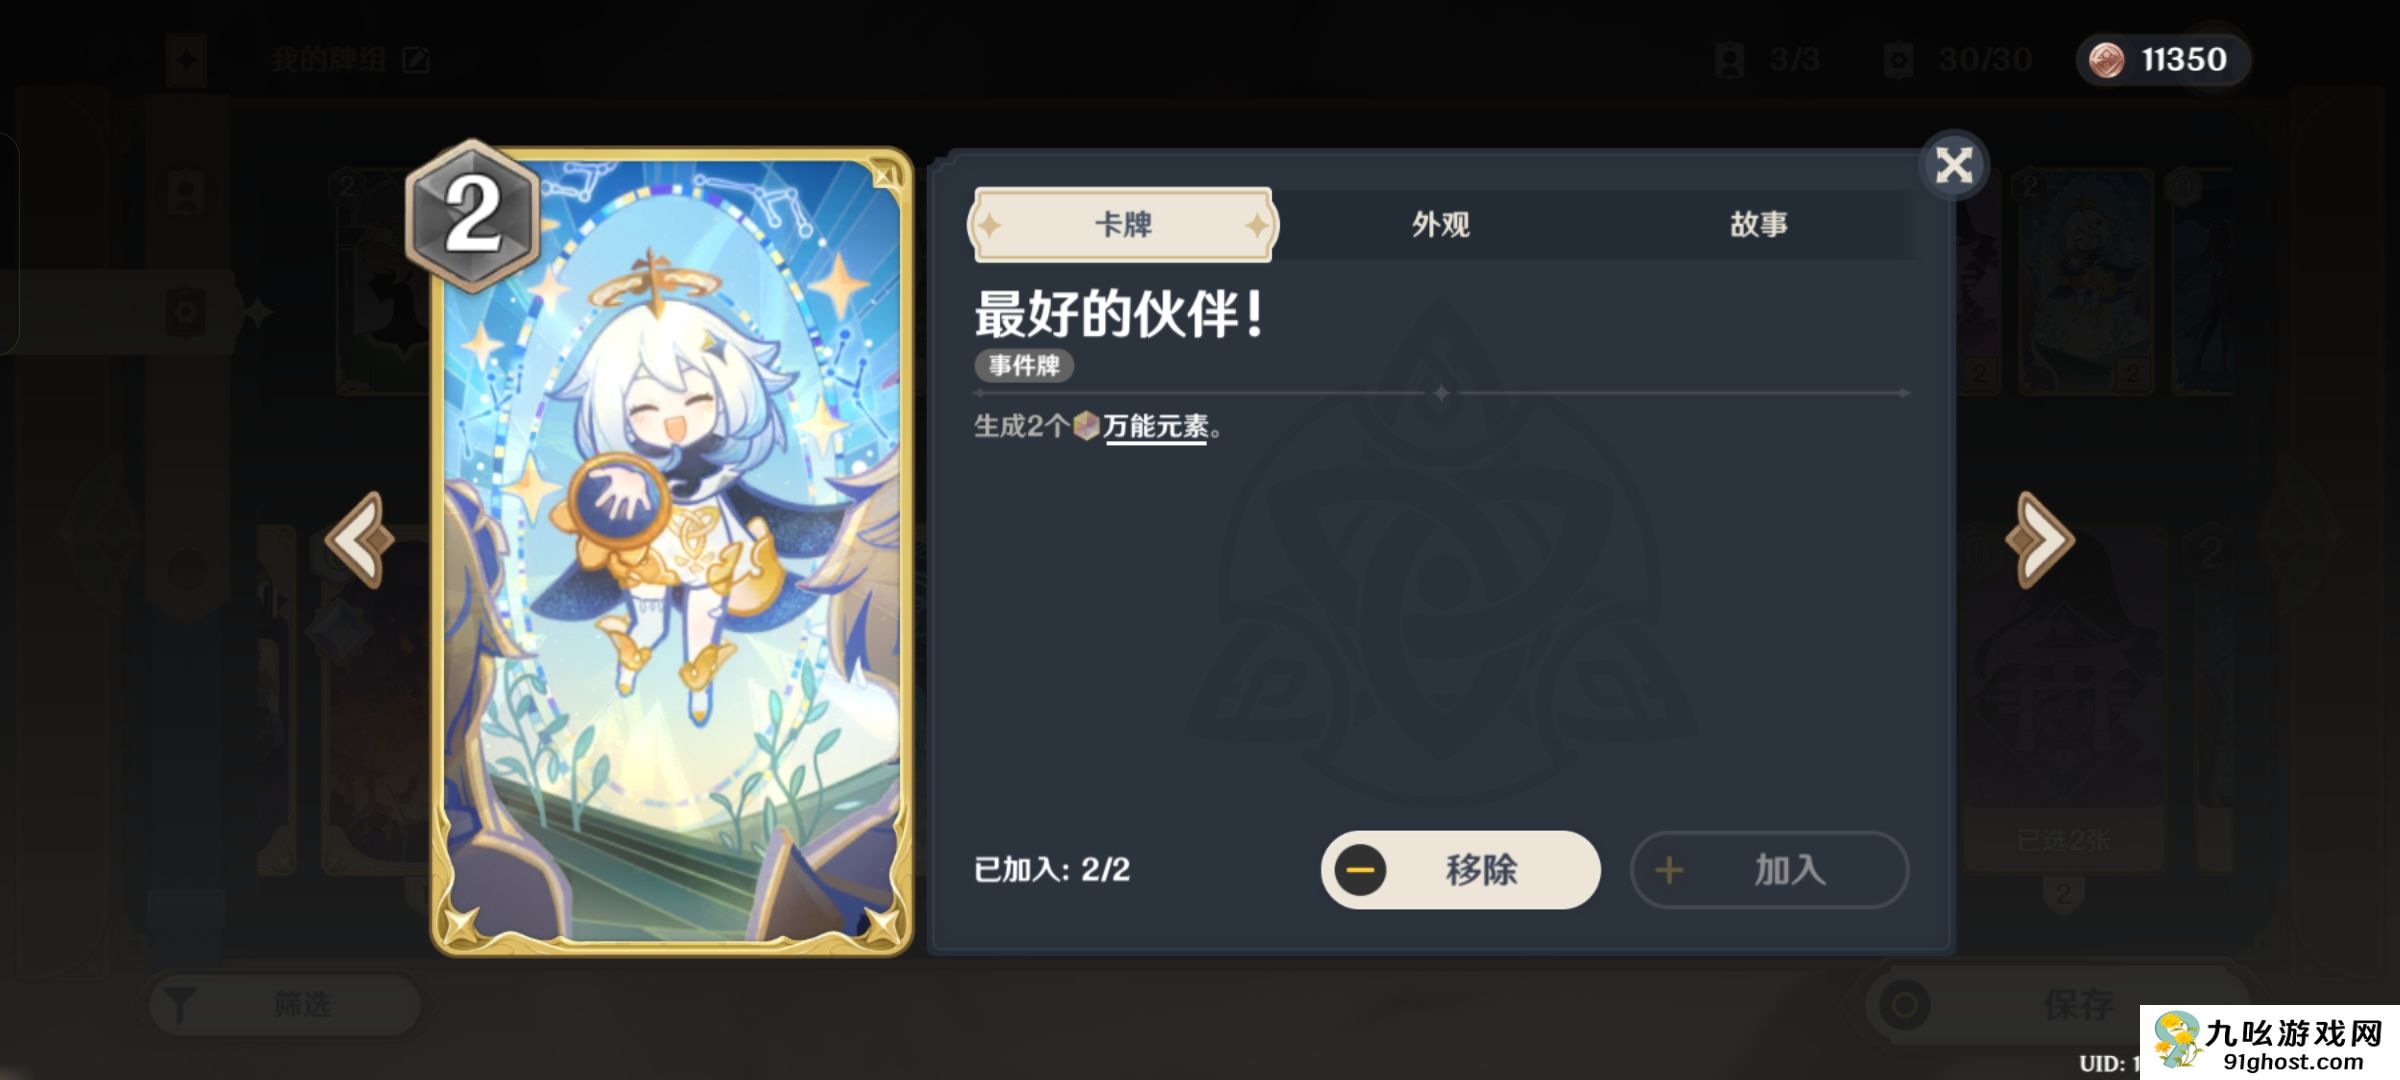Remove the card with 移除 button

point(1460,870)
